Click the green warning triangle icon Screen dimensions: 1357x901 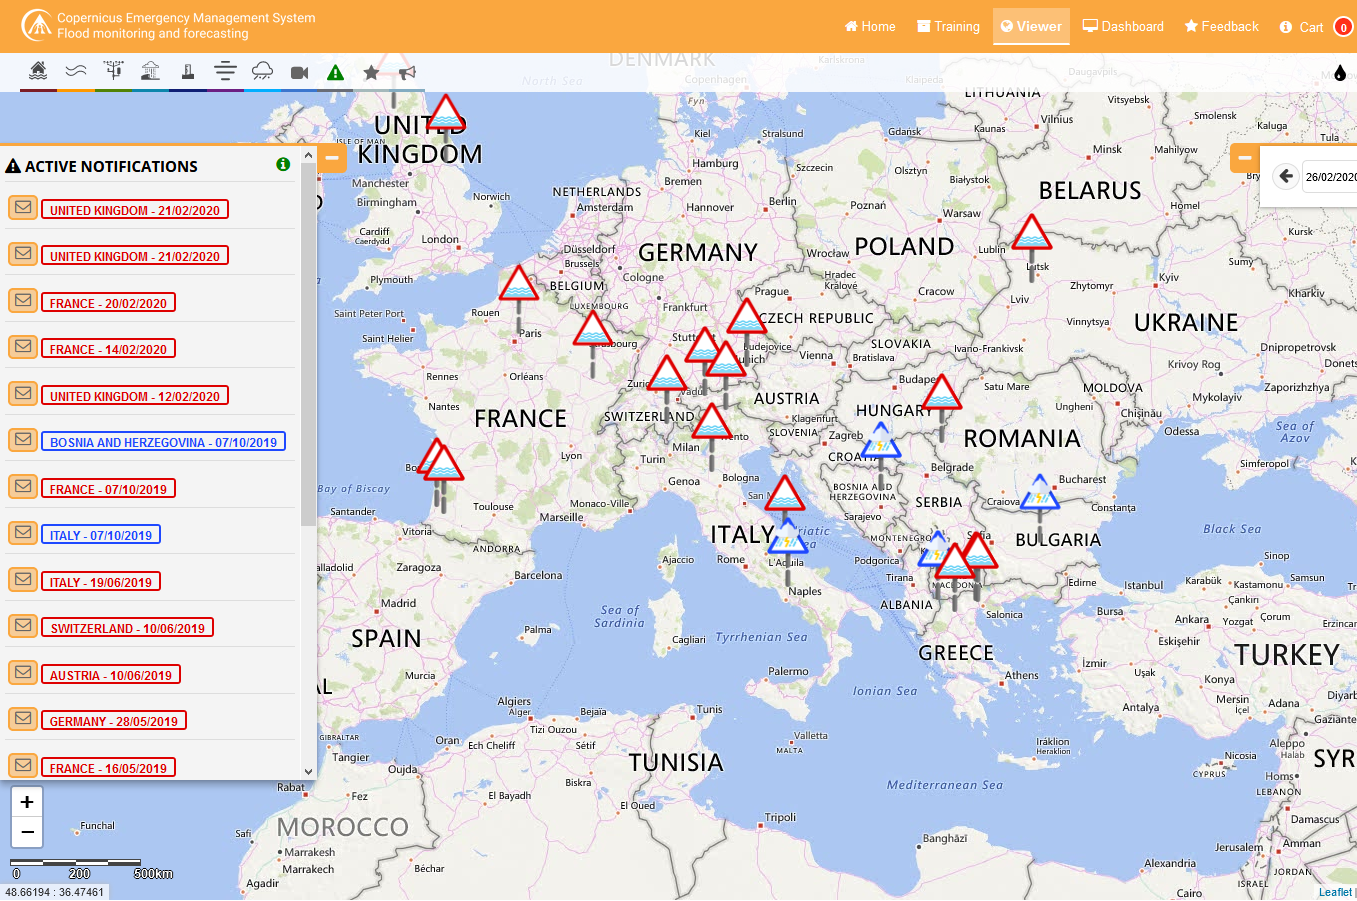[x=335, y=70]
